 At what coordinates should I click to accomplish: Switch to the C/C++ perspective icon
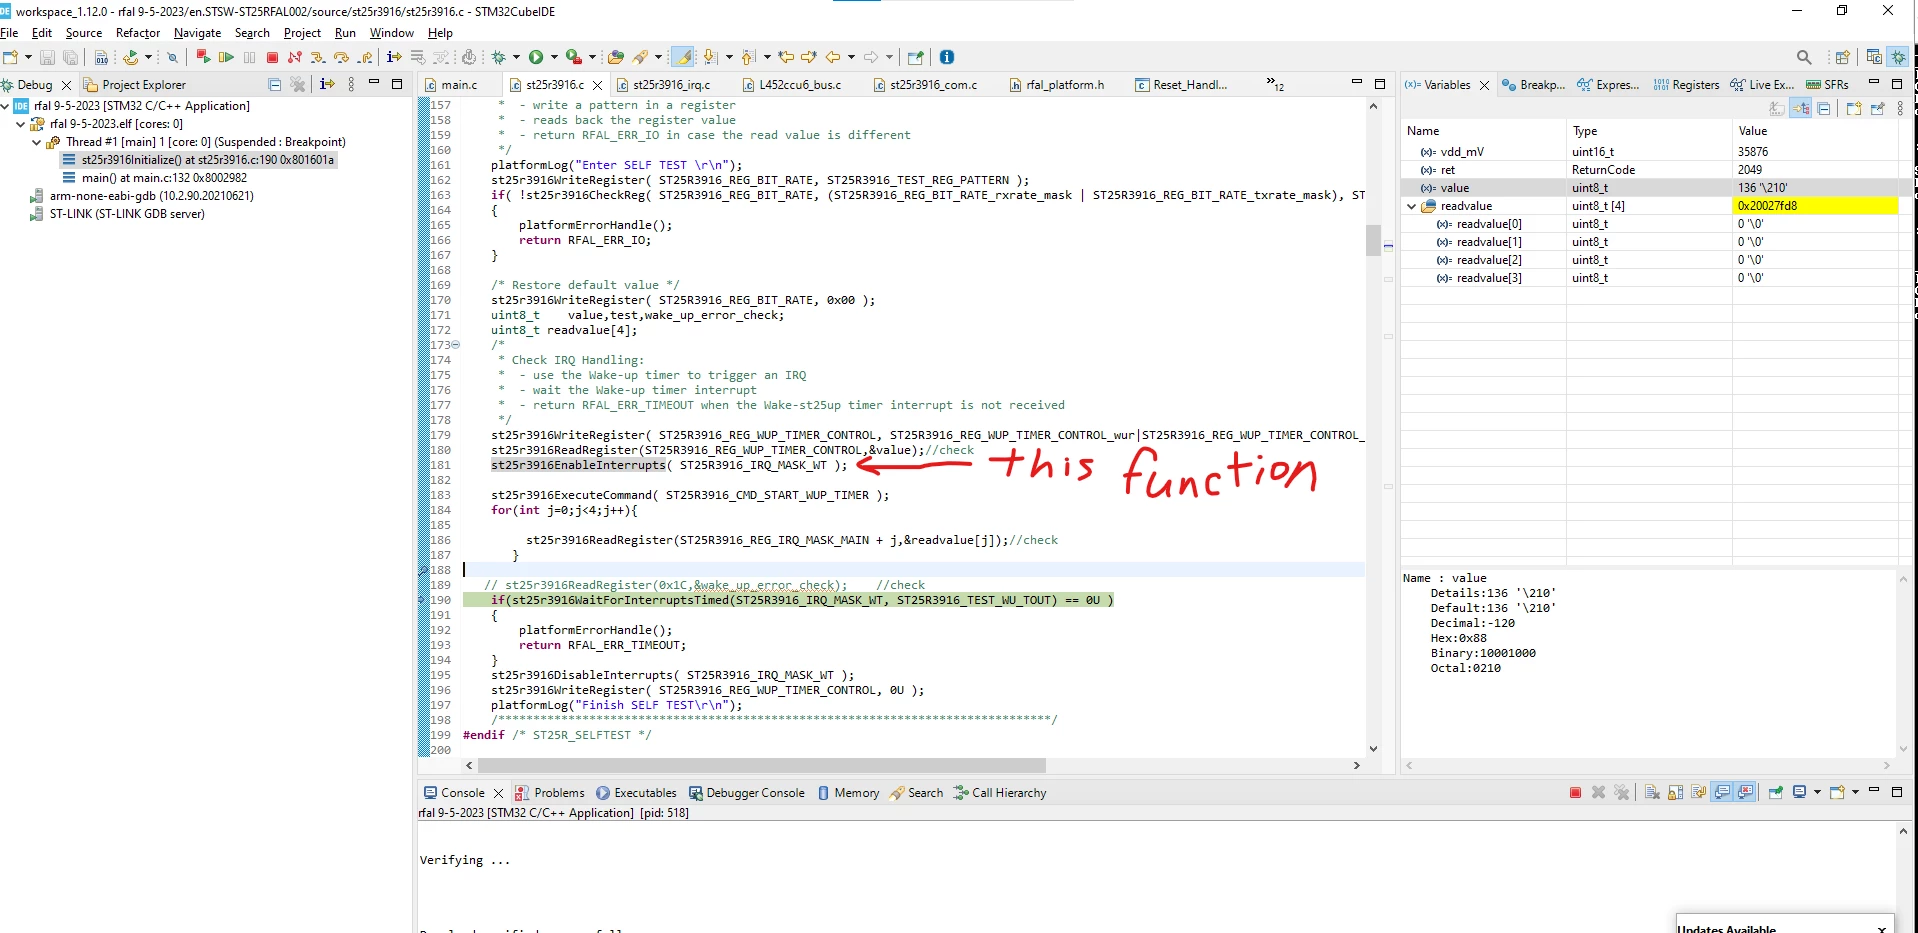tap(1874, 57)
